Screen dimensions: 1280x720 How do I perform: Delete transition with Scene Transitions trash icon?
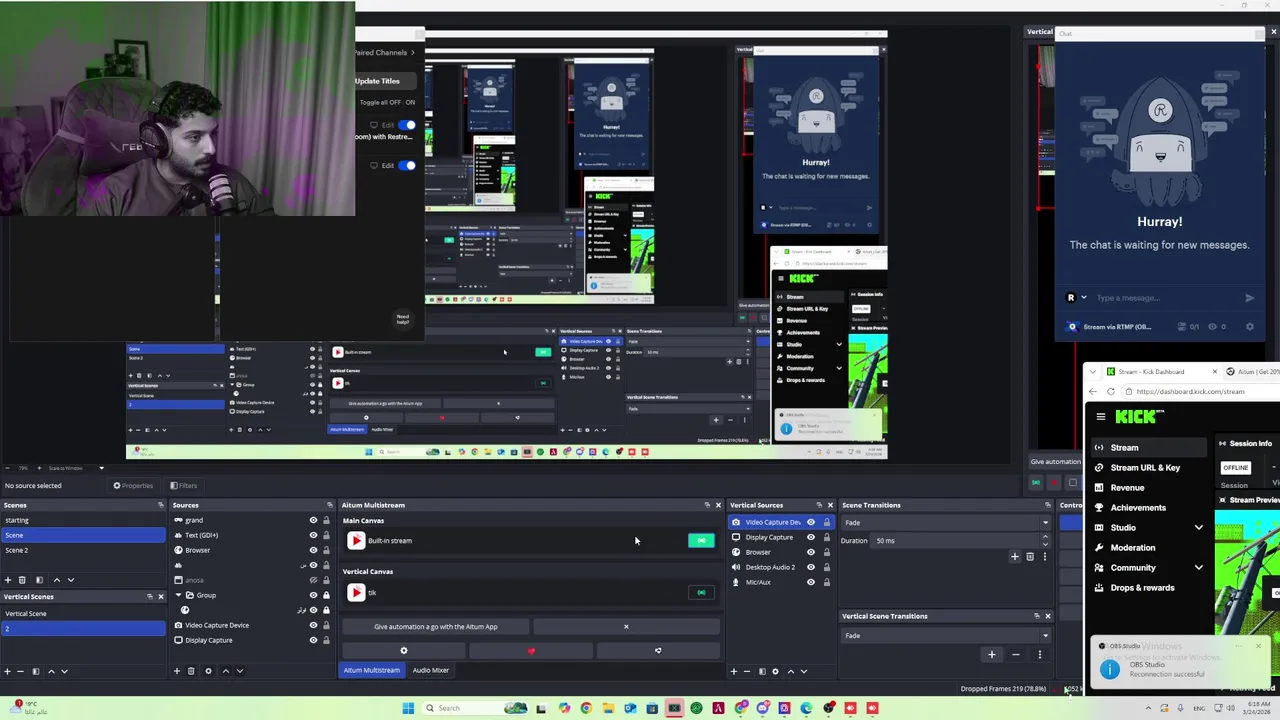[x=1030, y=557]
